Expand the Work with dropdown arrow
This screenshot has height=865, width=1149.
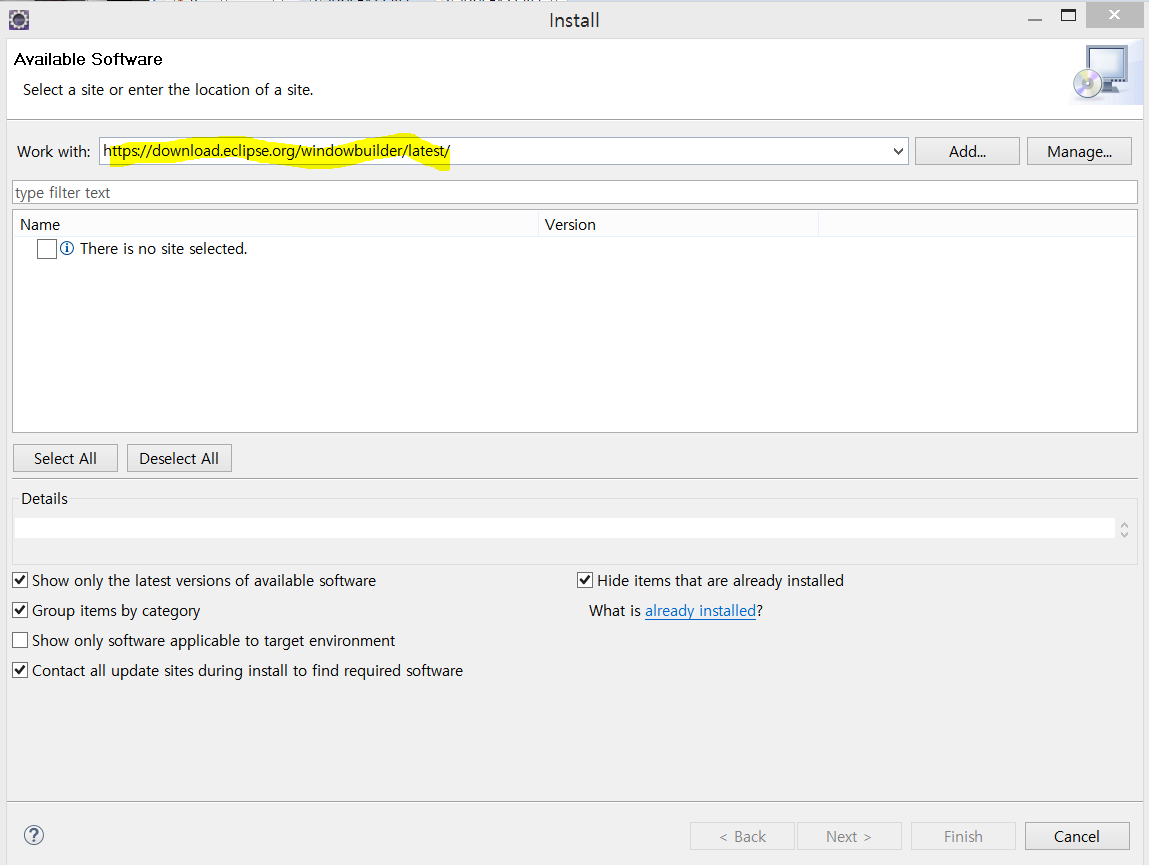(x=898, y=152)
